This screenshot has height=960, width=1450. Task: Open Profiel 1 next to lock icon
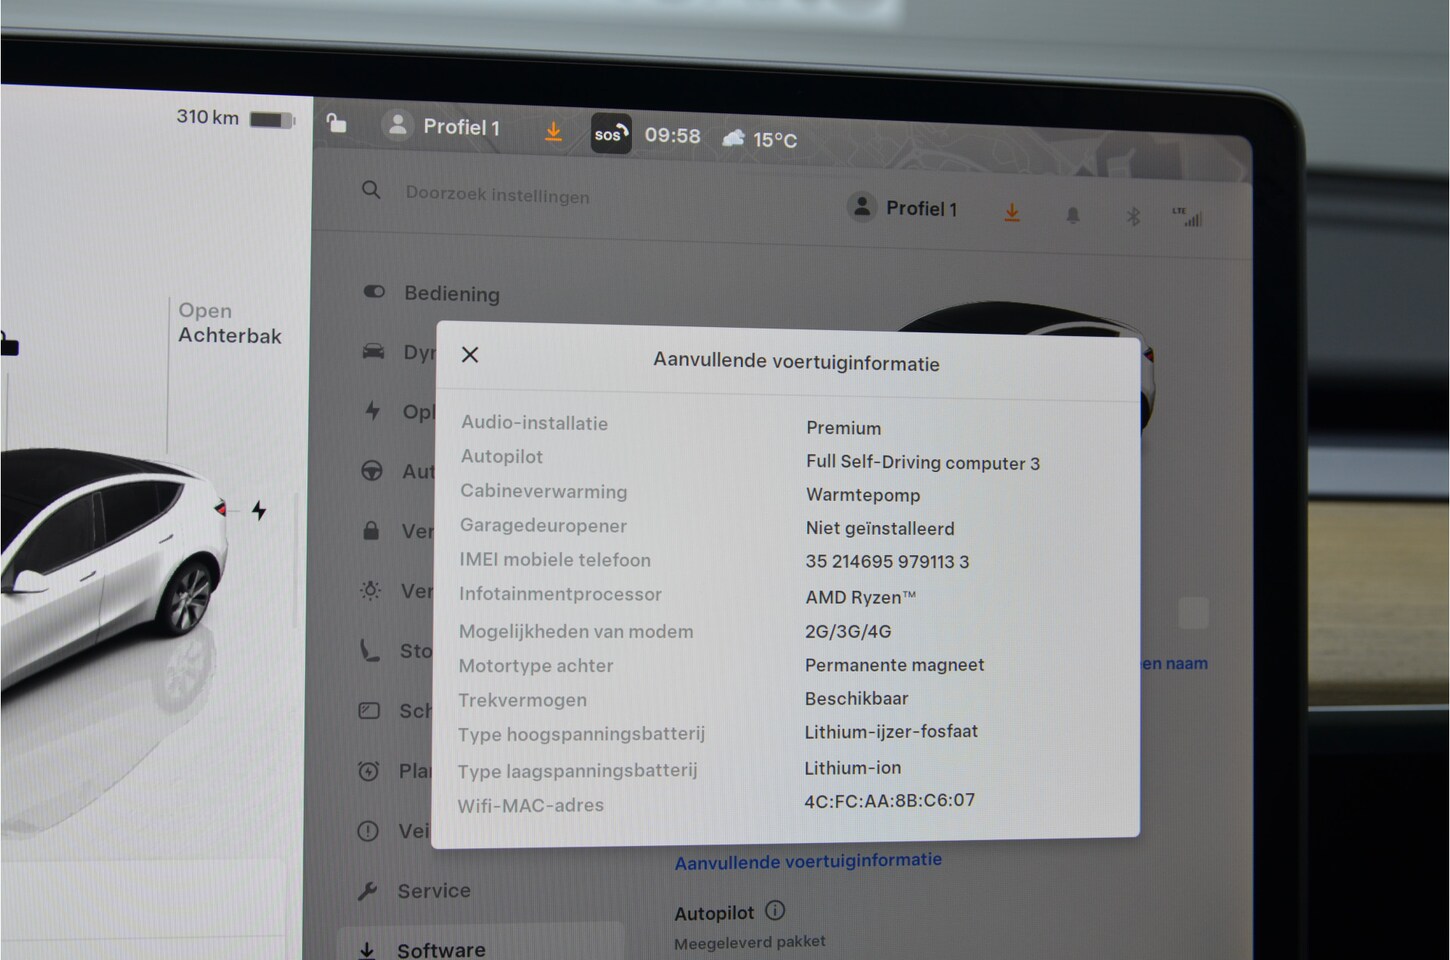[442, 127]
